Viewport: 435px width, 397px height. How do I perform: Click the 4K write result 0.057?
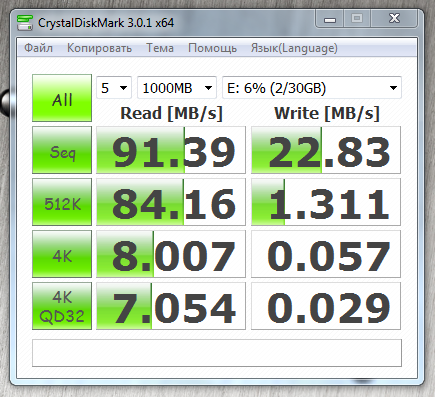[x=326, y=254]
